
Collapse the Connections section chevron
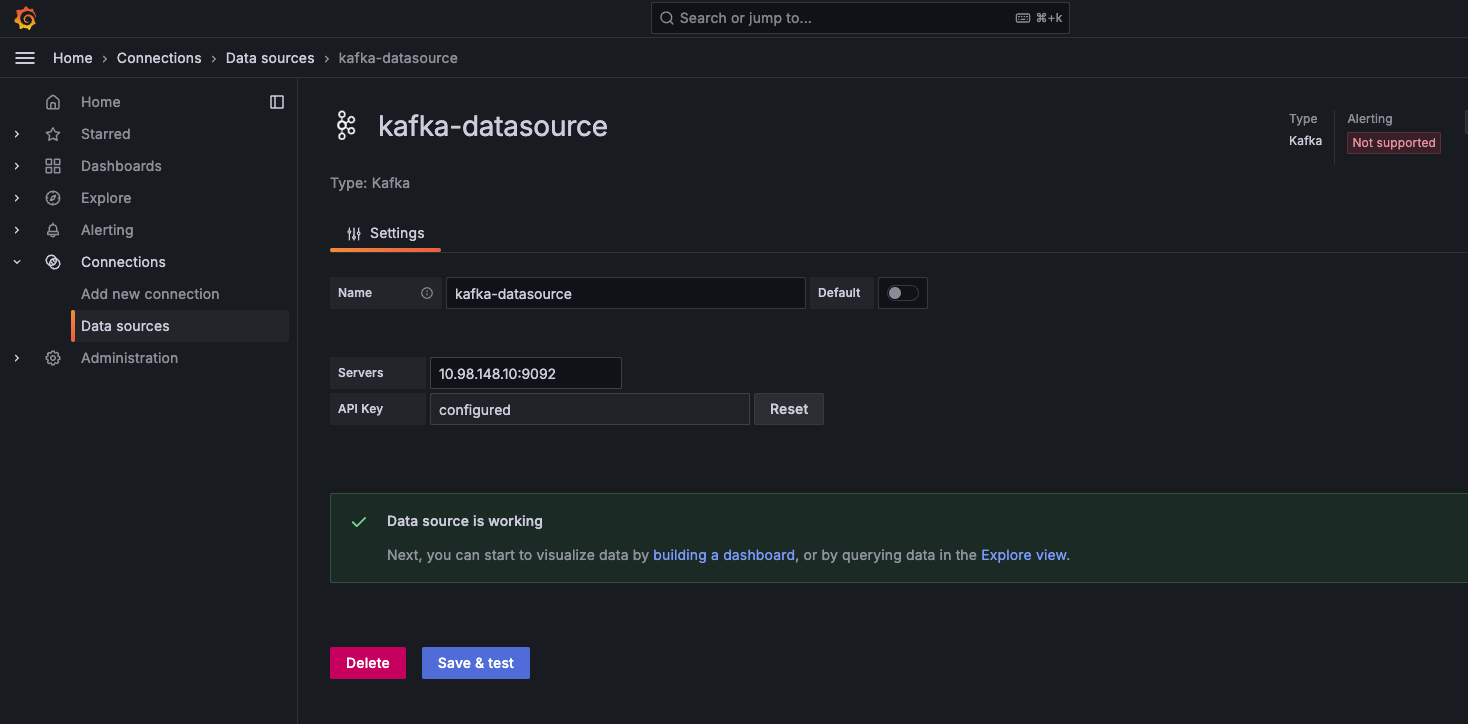click(x=17, y=262)
